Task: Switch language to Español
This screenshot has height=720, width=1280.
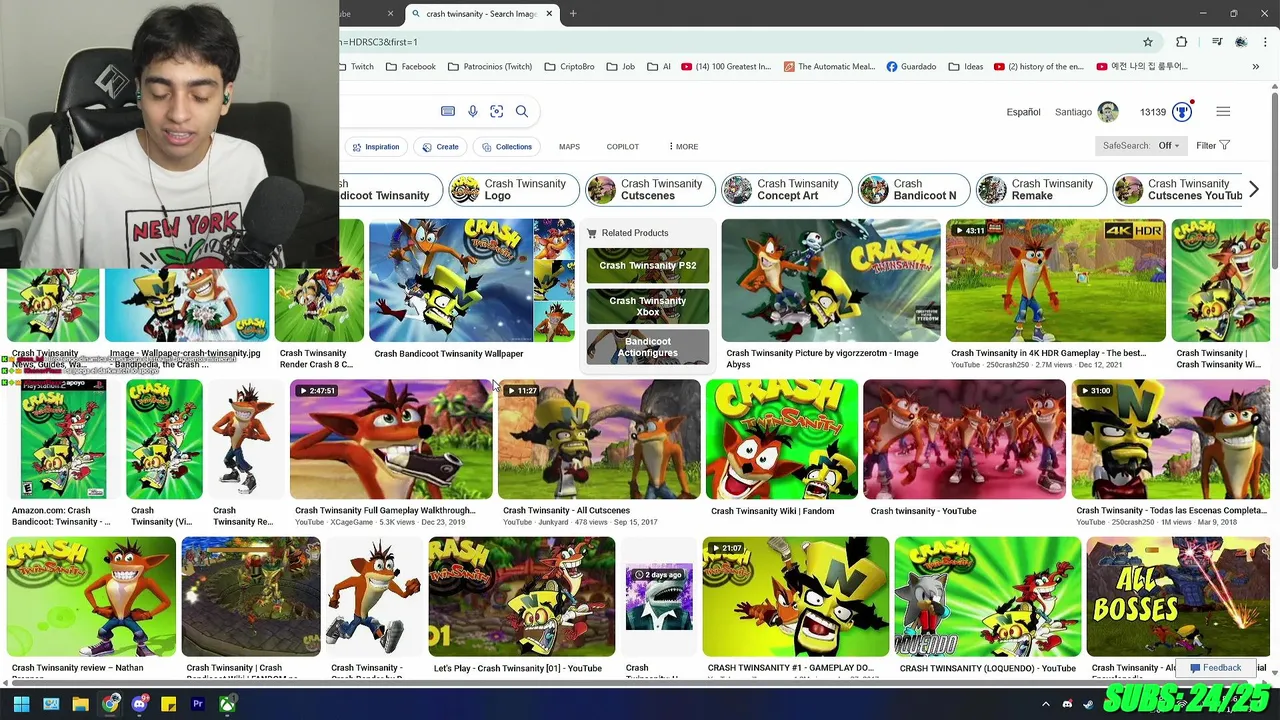Action: (1023, 112)
